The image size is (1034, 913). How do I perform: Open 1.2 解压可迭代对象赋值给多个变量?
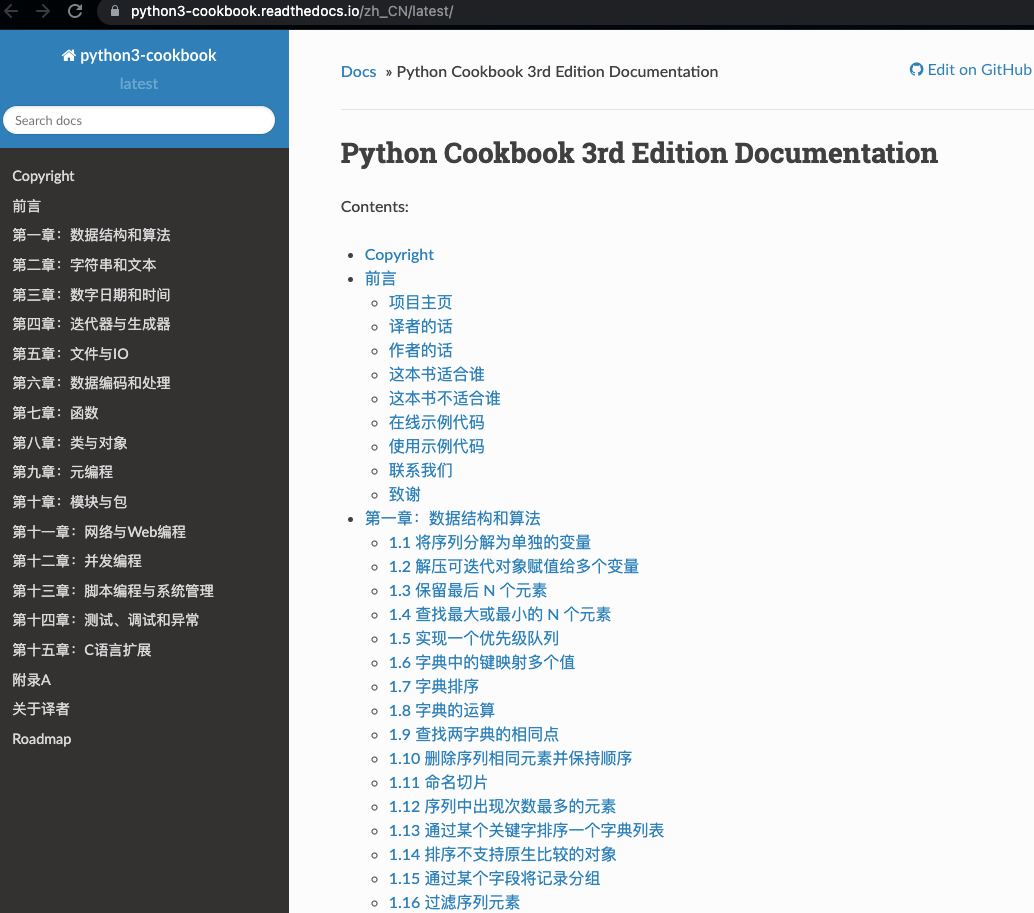[x=514, y=566]
